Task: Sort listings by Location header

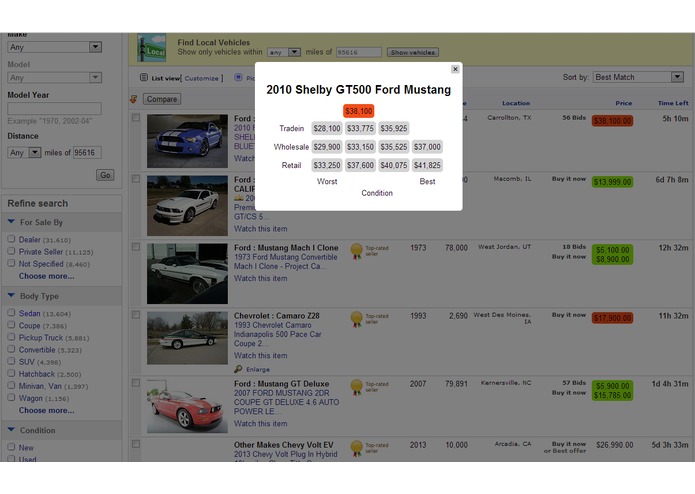Action: point(516,103)
